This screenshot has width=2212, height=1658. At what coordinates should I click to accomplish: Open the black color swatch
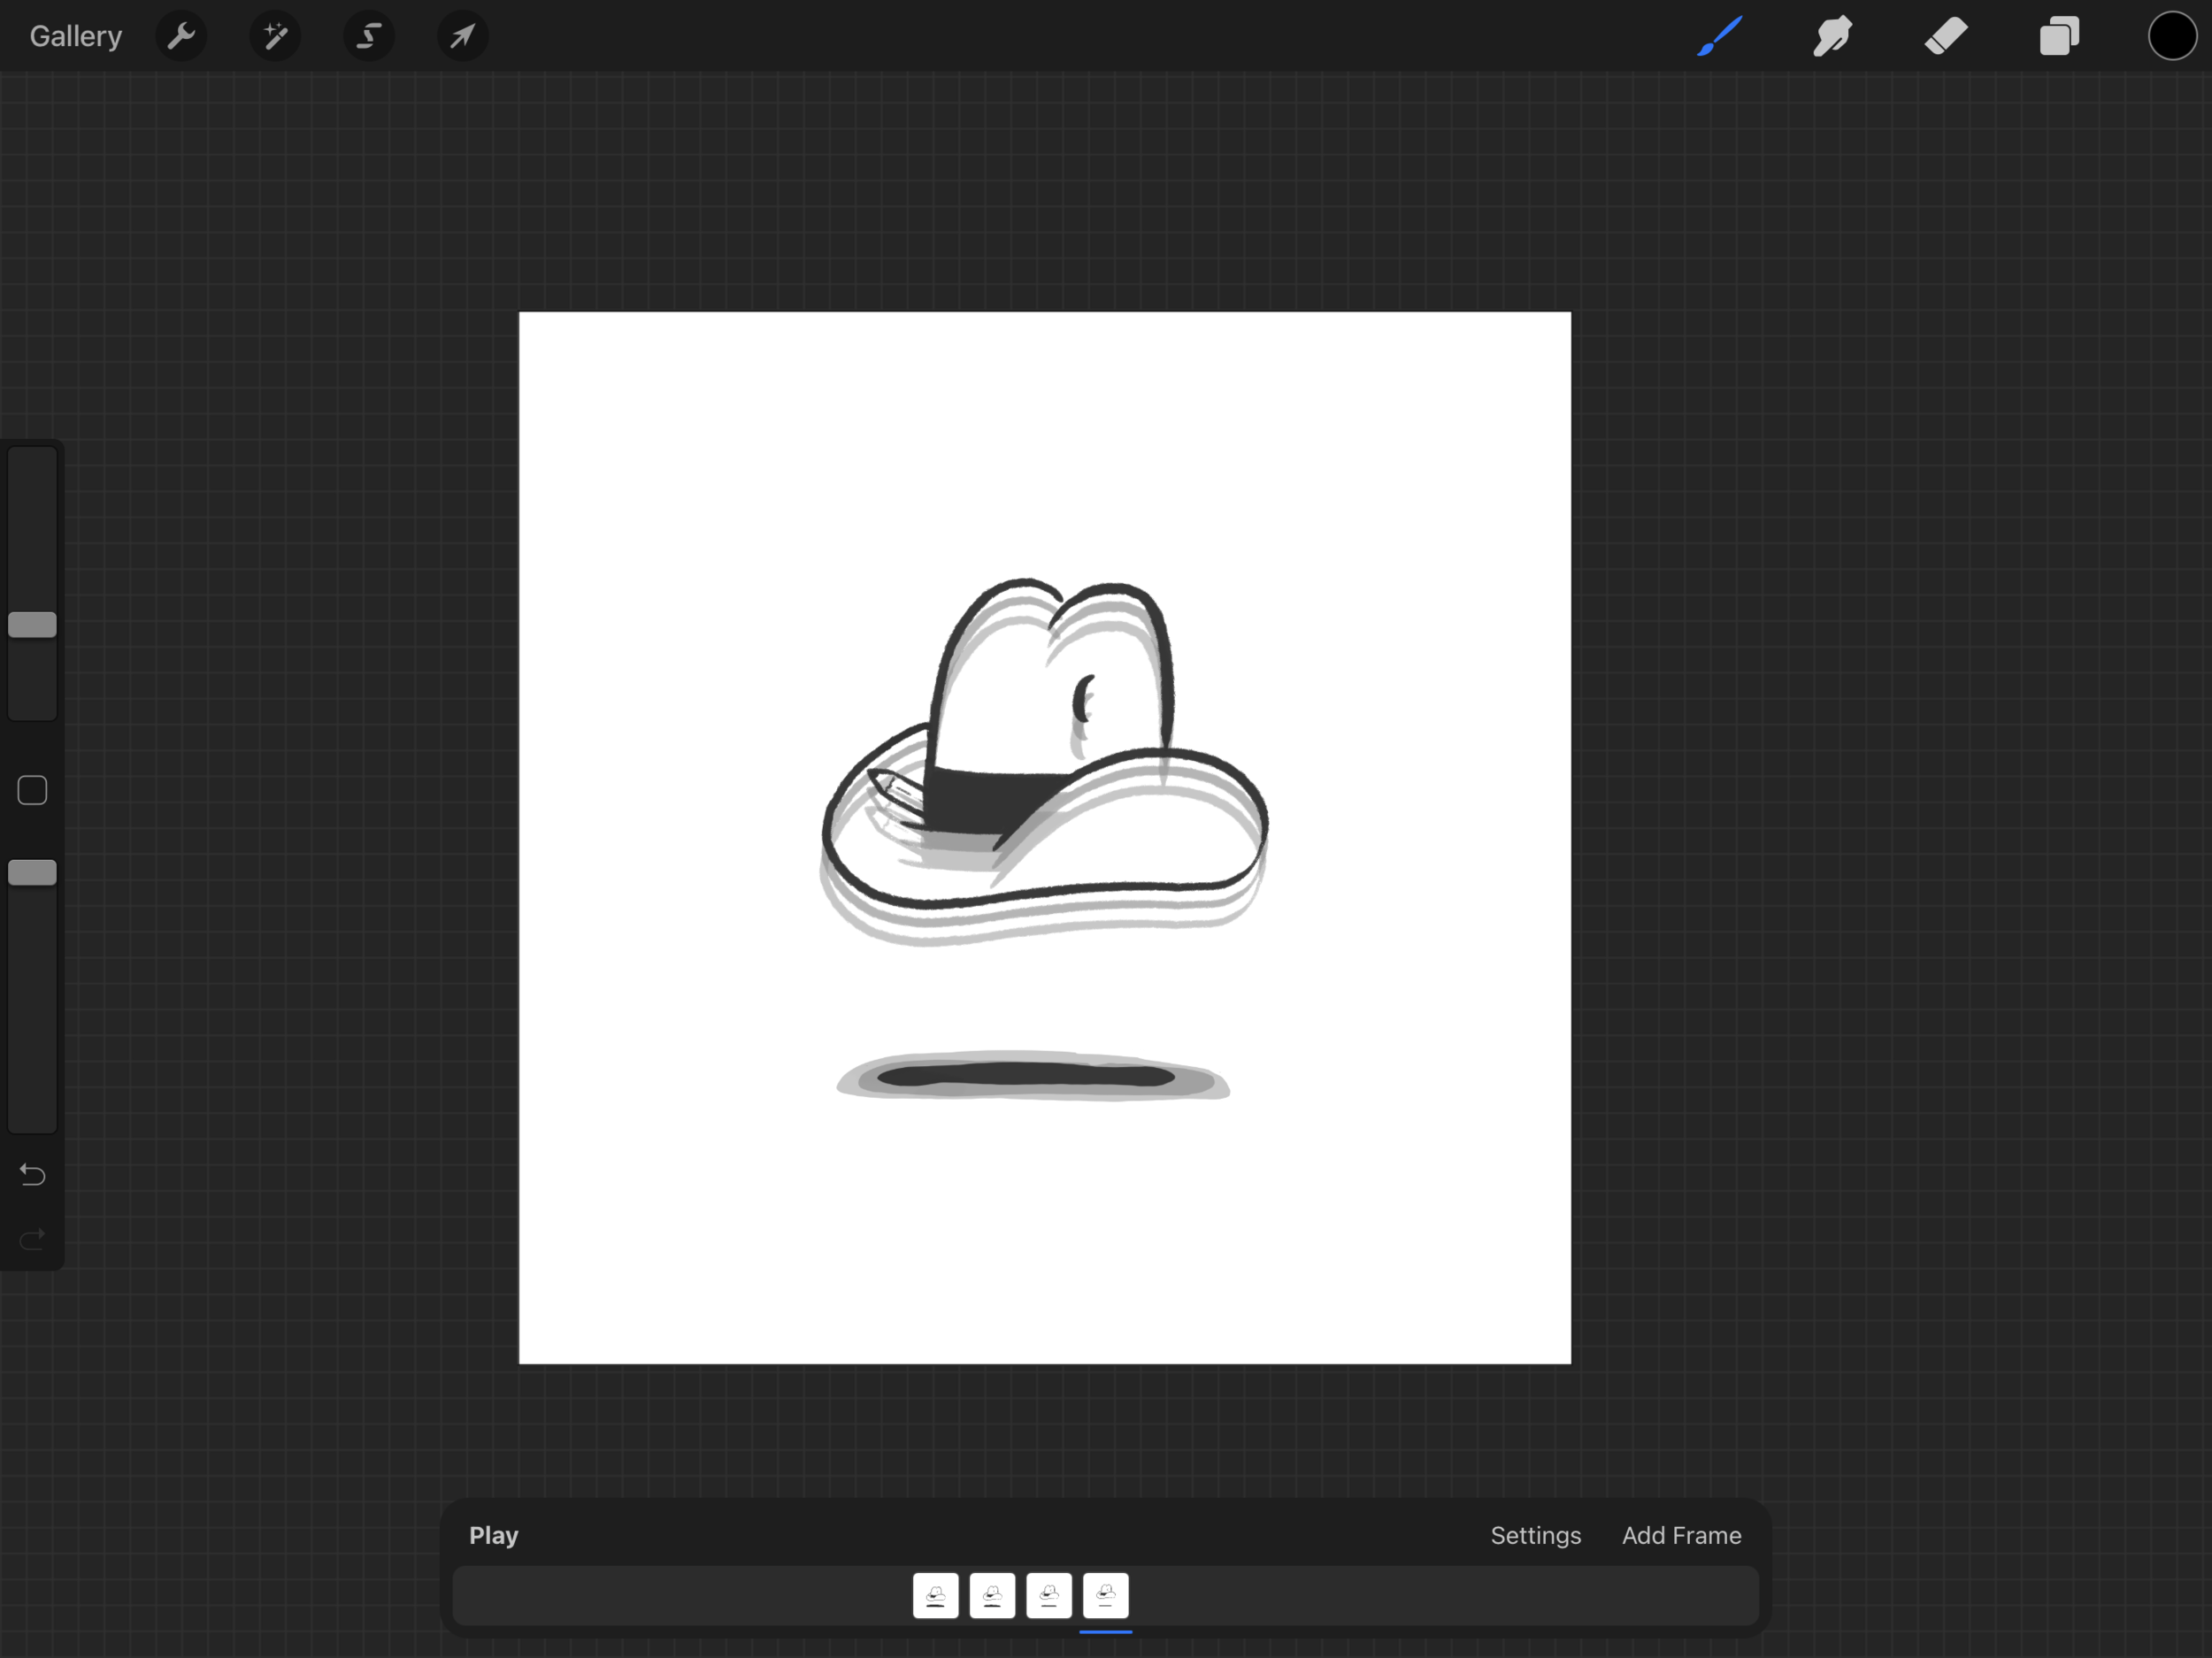tap(2172, 37)
